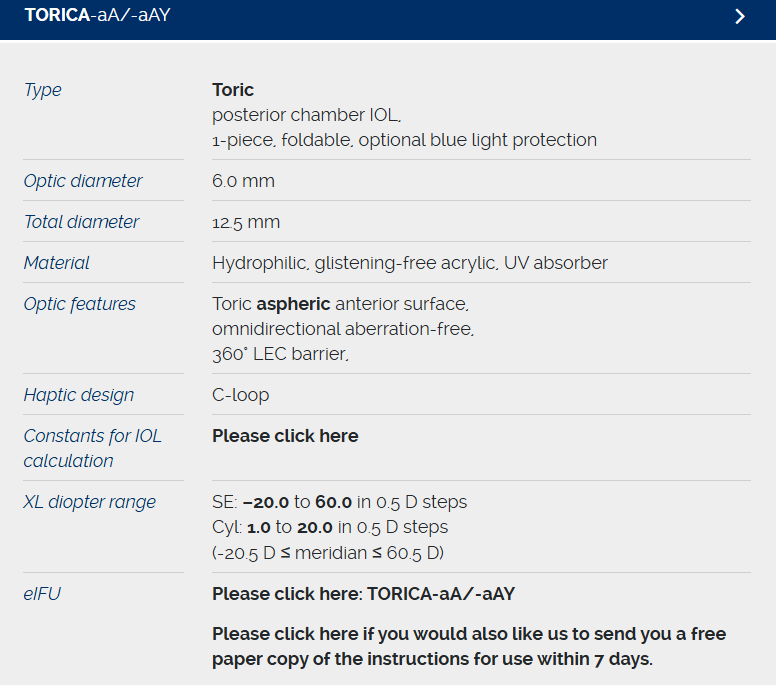Click '(-20.5 D ≤ meridian ≤ 60.5 D)' text
The height and width of the screenshot is (685, 776).
pyautogui.click(x=328, y=552)
